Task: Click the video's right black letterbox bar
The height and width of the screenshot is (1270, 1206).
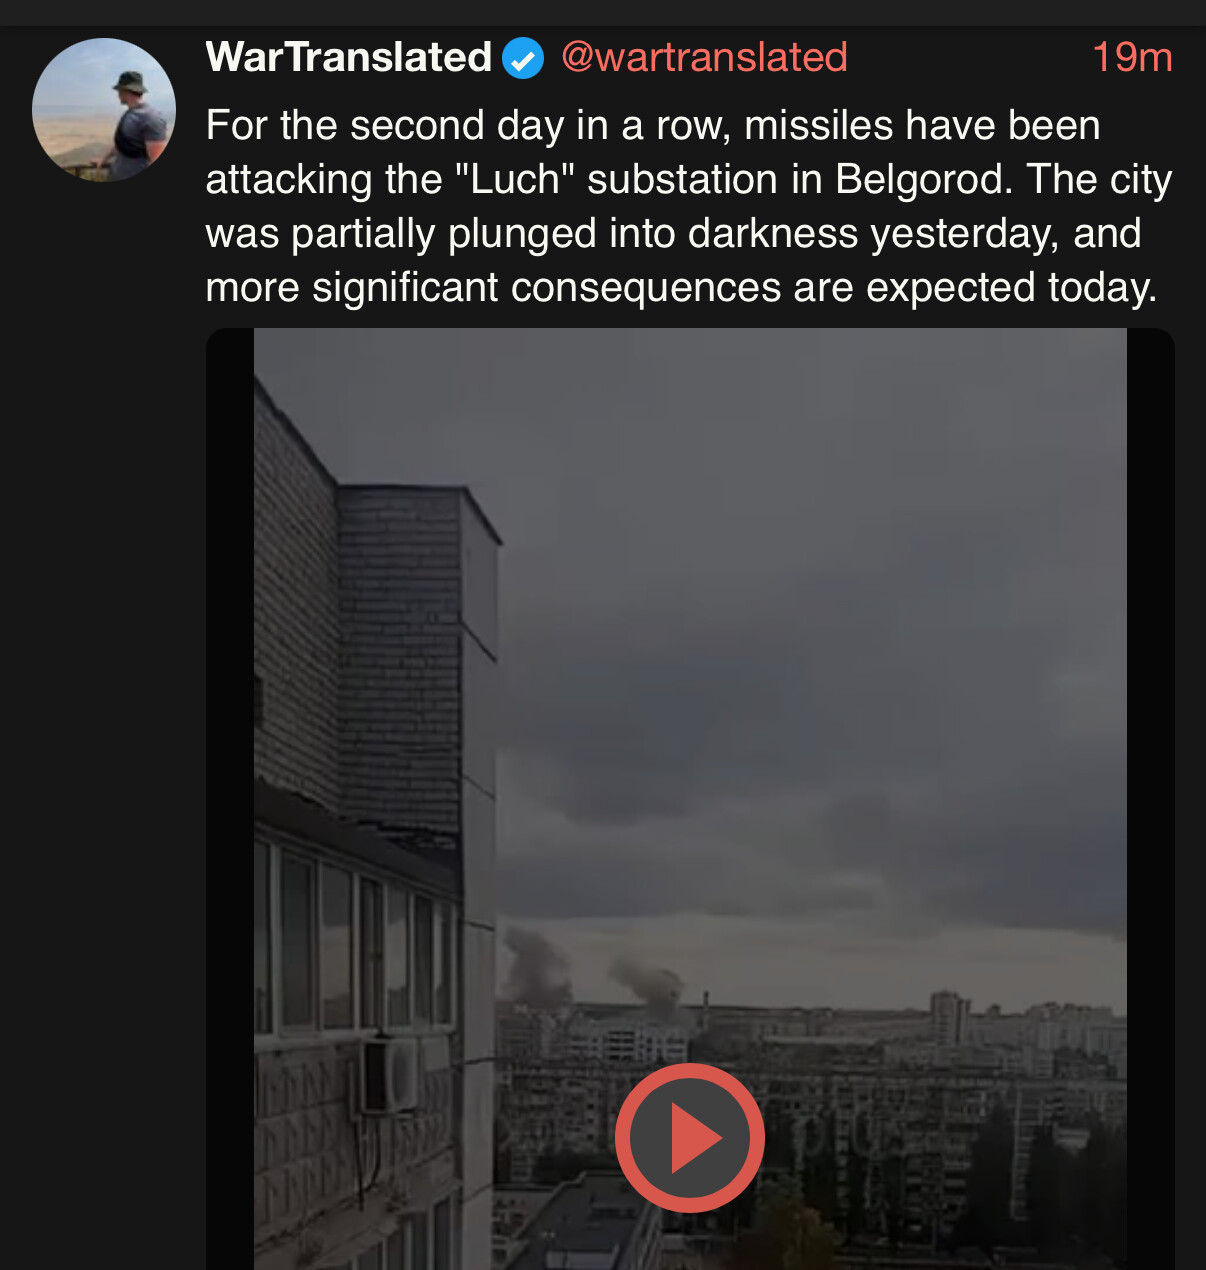Action: pyautogui.click(x=1150, y=800)
